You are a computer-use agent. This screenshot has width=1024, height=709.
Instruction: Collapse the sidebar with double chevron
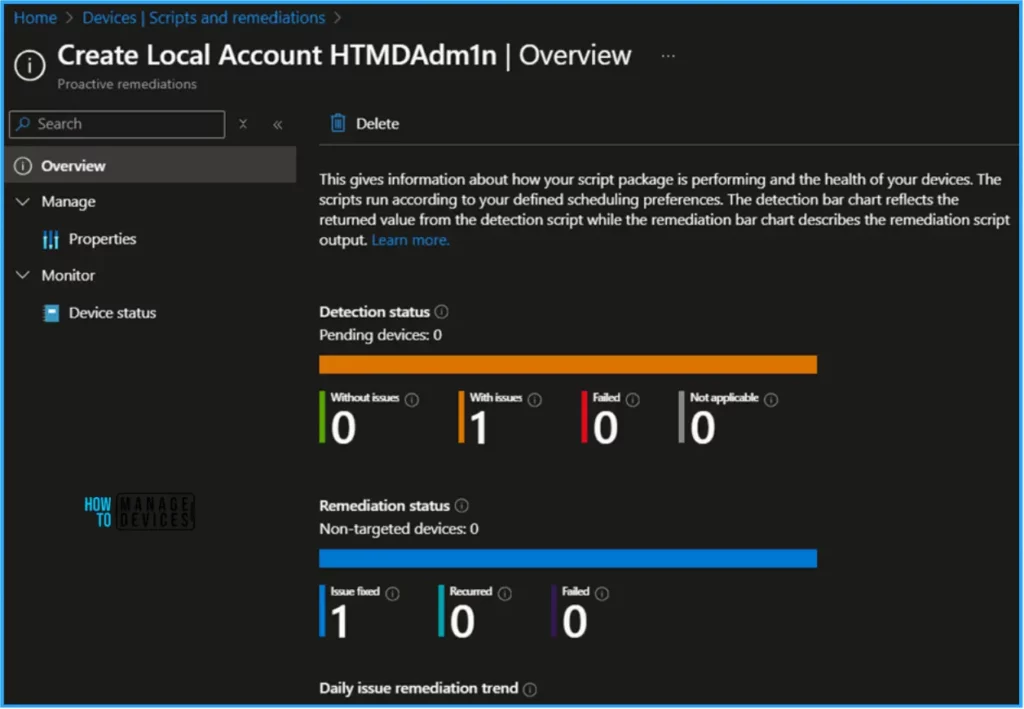[278, 125]
